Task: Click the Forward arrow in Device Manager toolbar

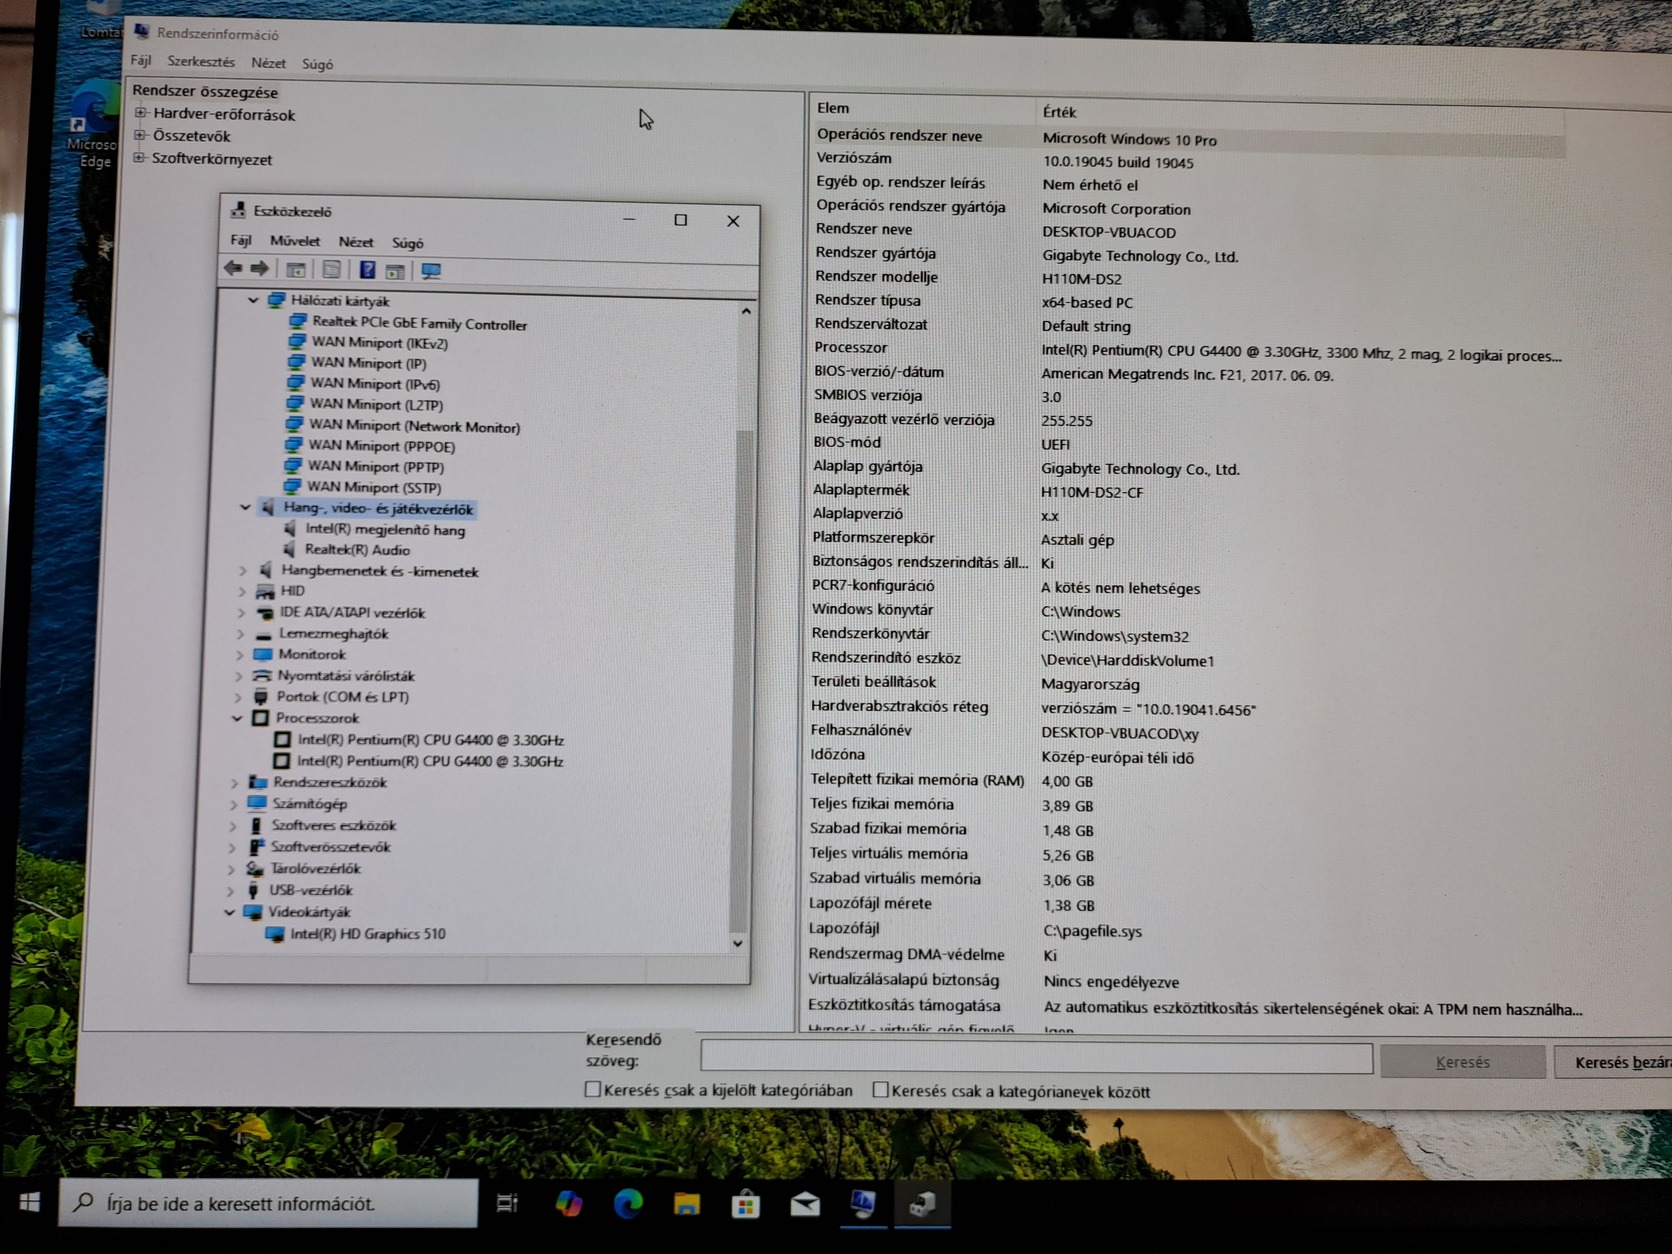Action: pos(260,268)
